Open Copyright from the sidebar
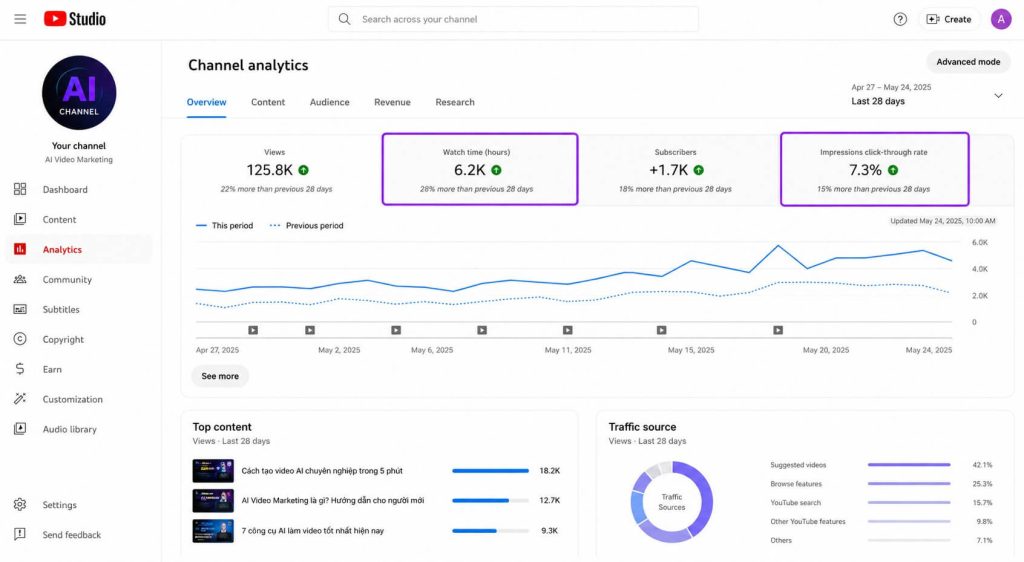 point(78,339)
